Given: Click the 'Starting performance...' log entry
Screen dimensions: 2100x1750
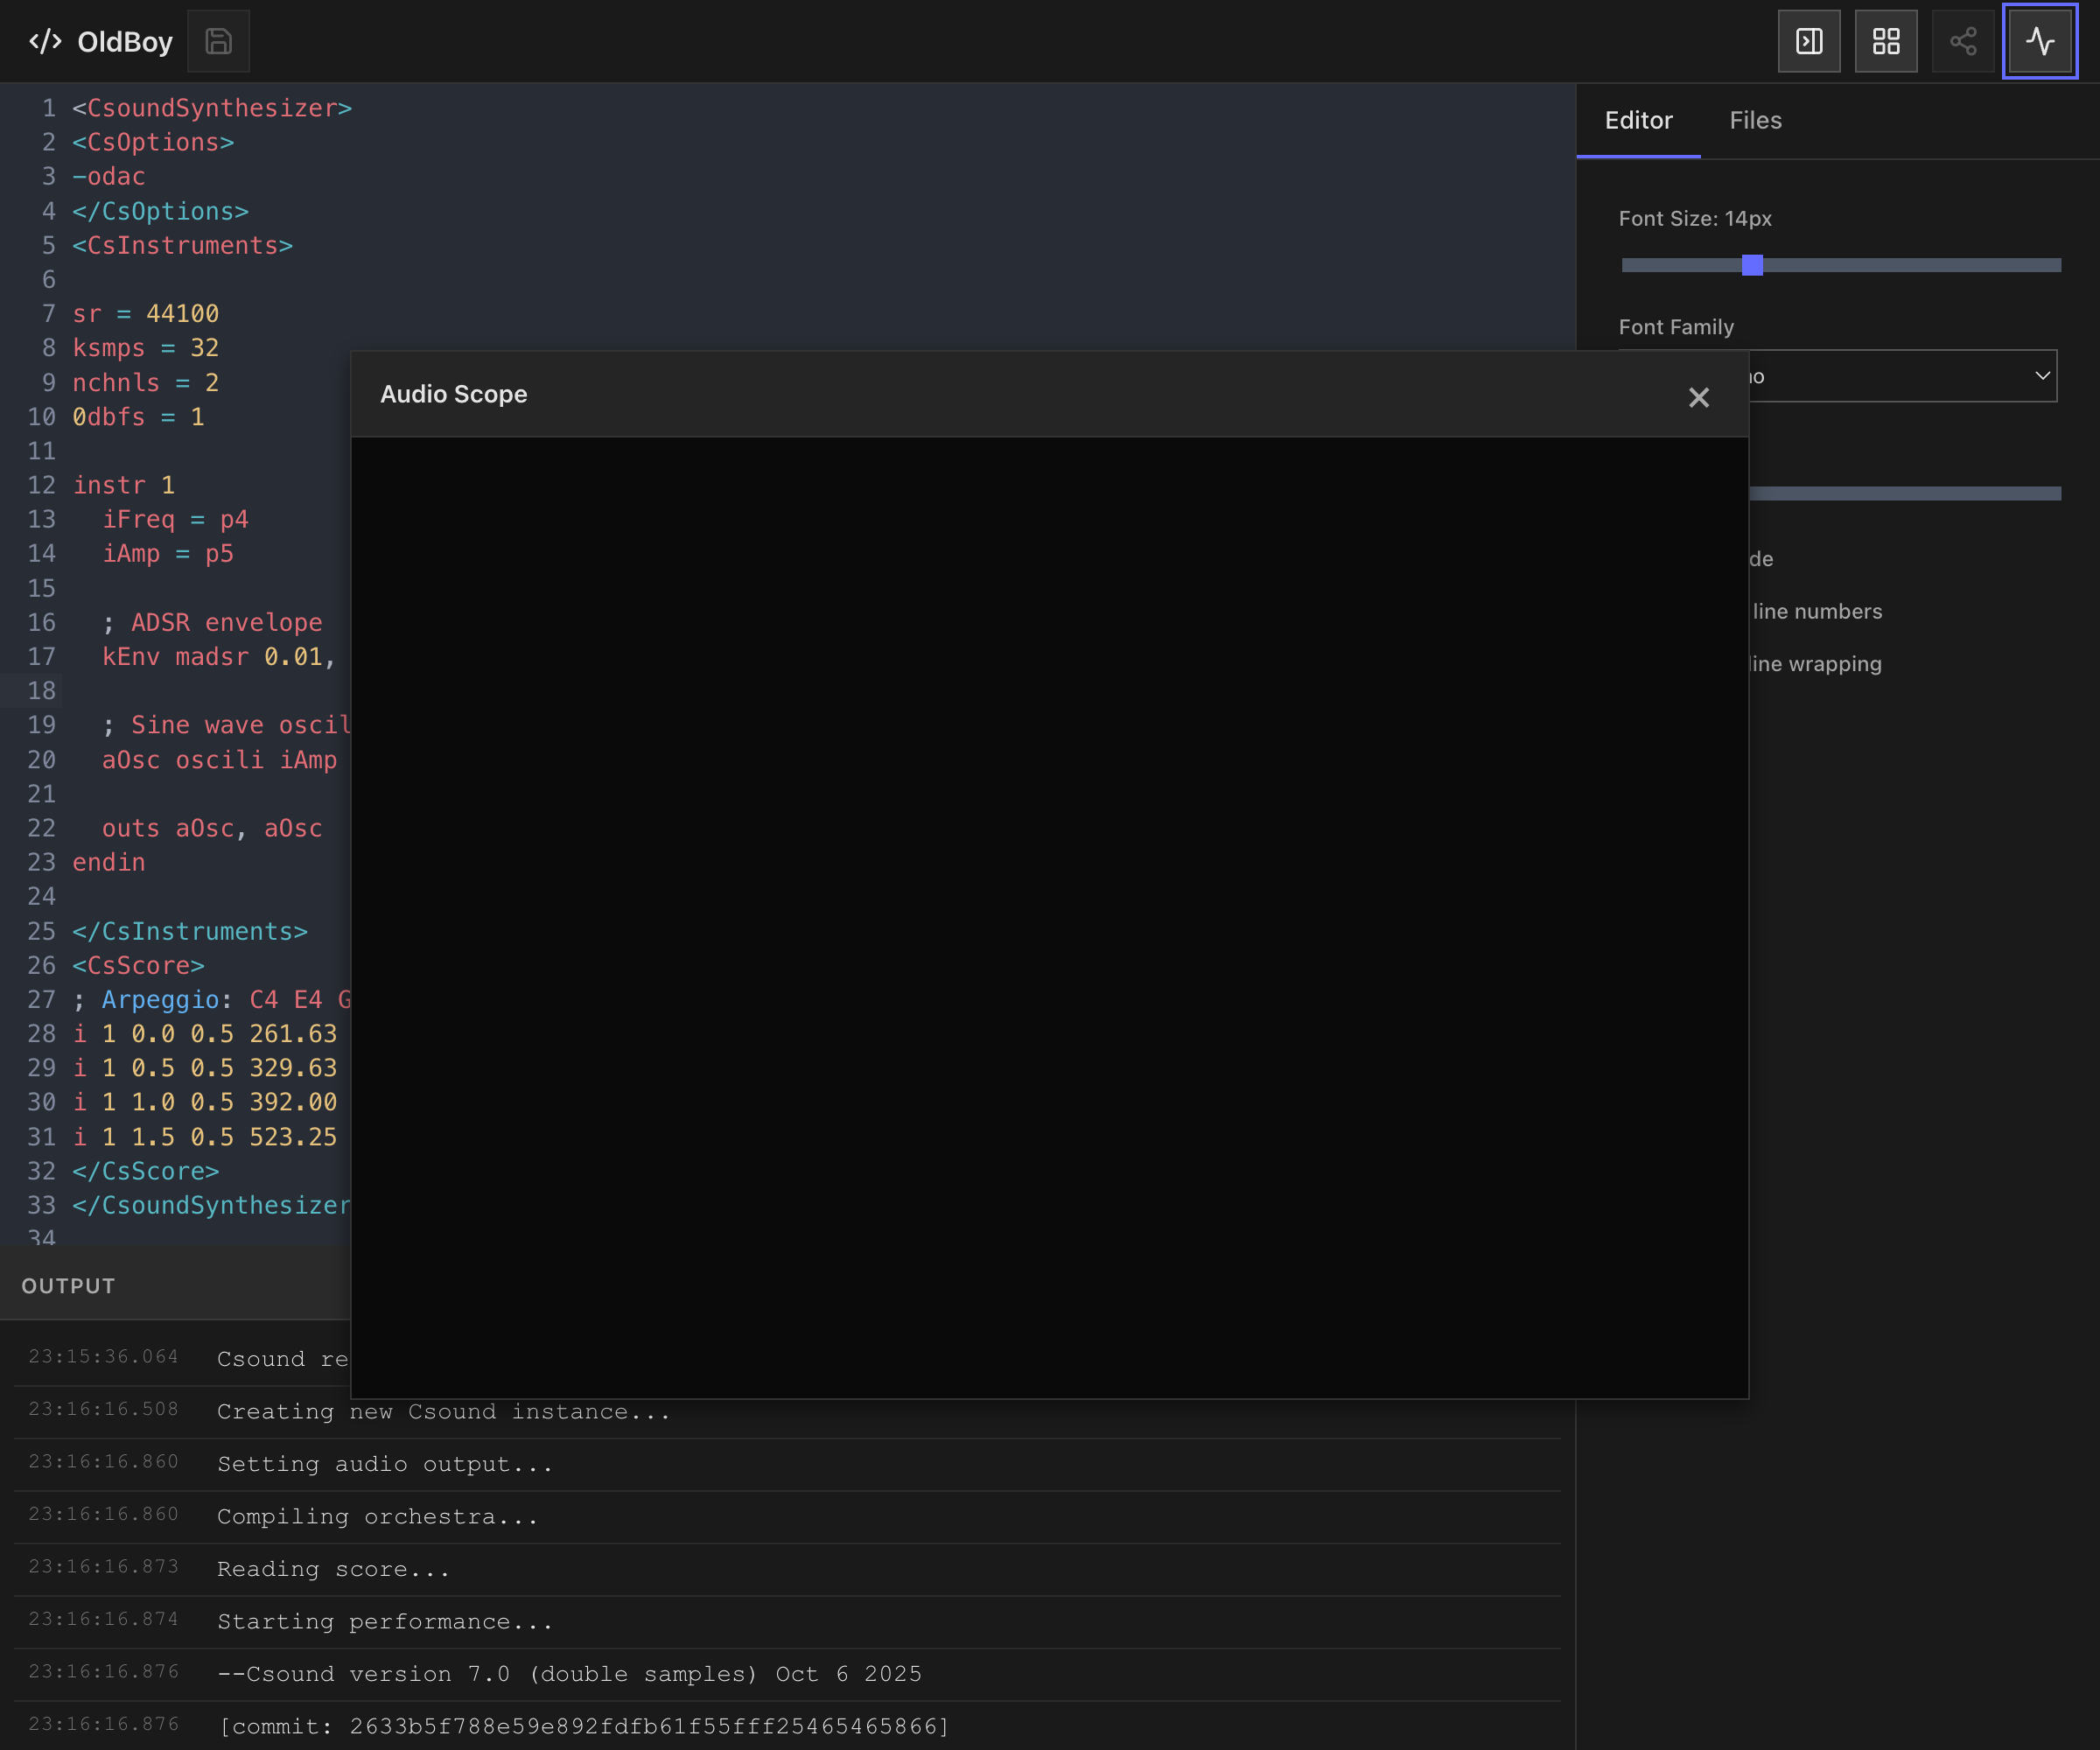Looking at the screenshot, I should [385, 1621].
